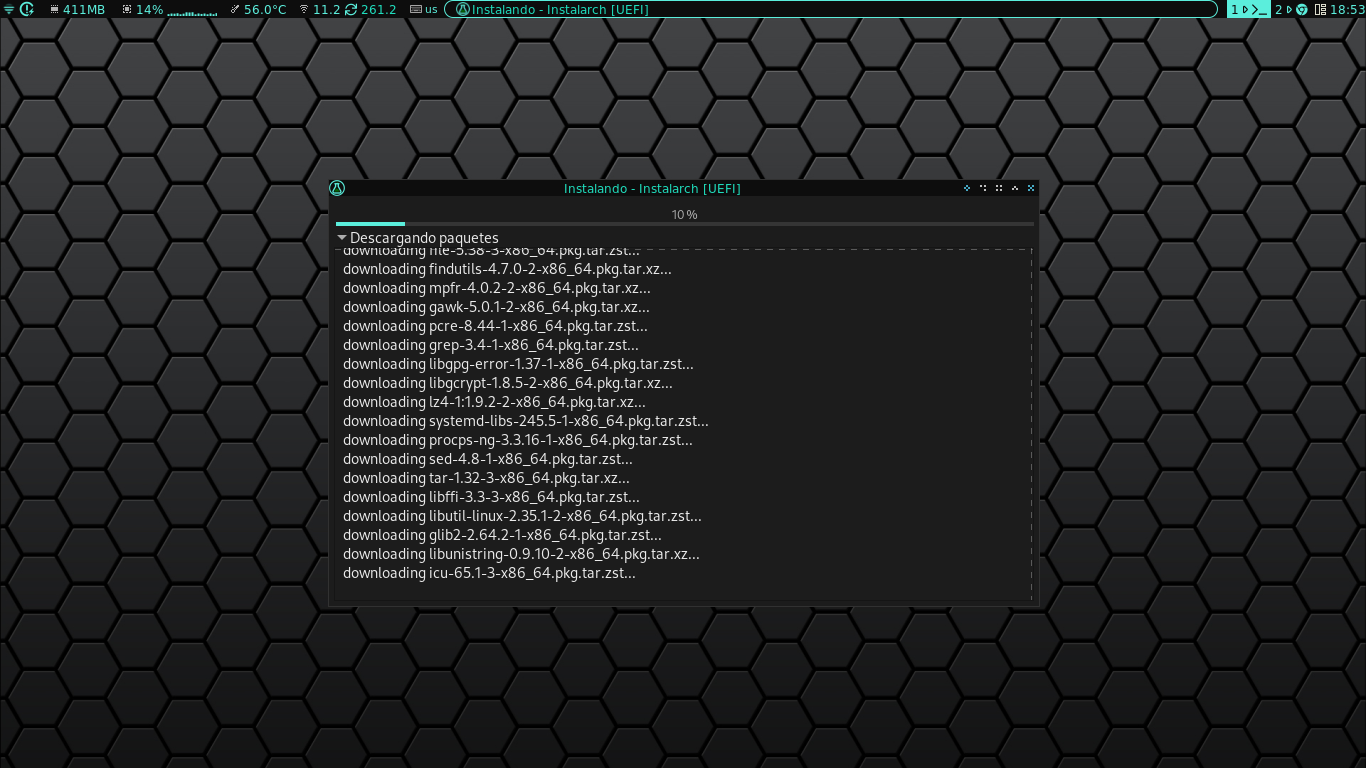Click the 18:53 clock

[x=1347, y=9]
